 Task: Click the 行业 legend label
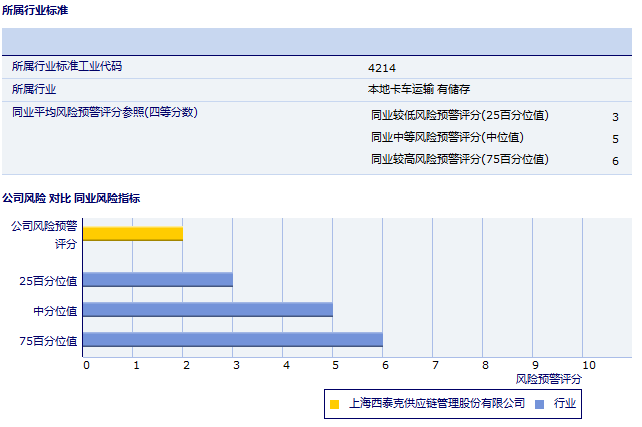tap(565, 405)
